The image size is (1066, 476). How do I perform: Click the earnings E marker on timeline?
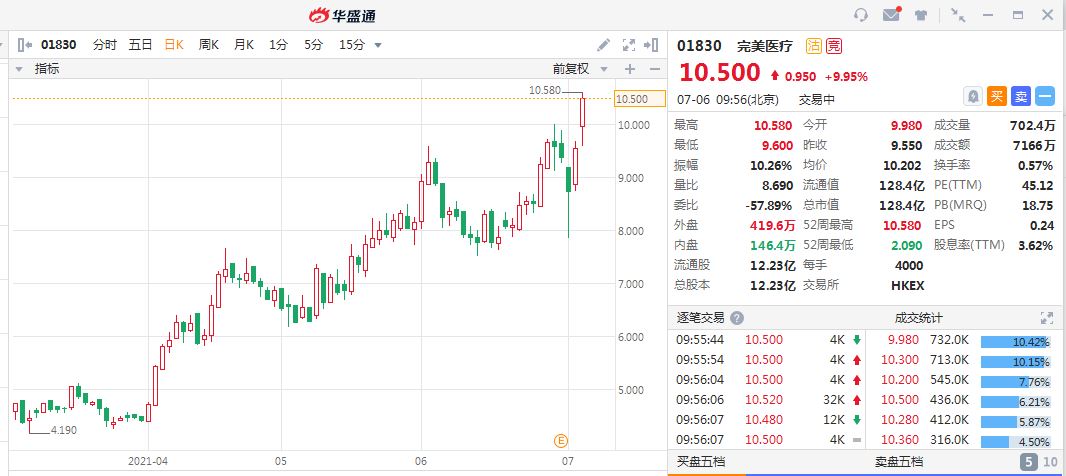pyautogui.click(x=561, y=440)
